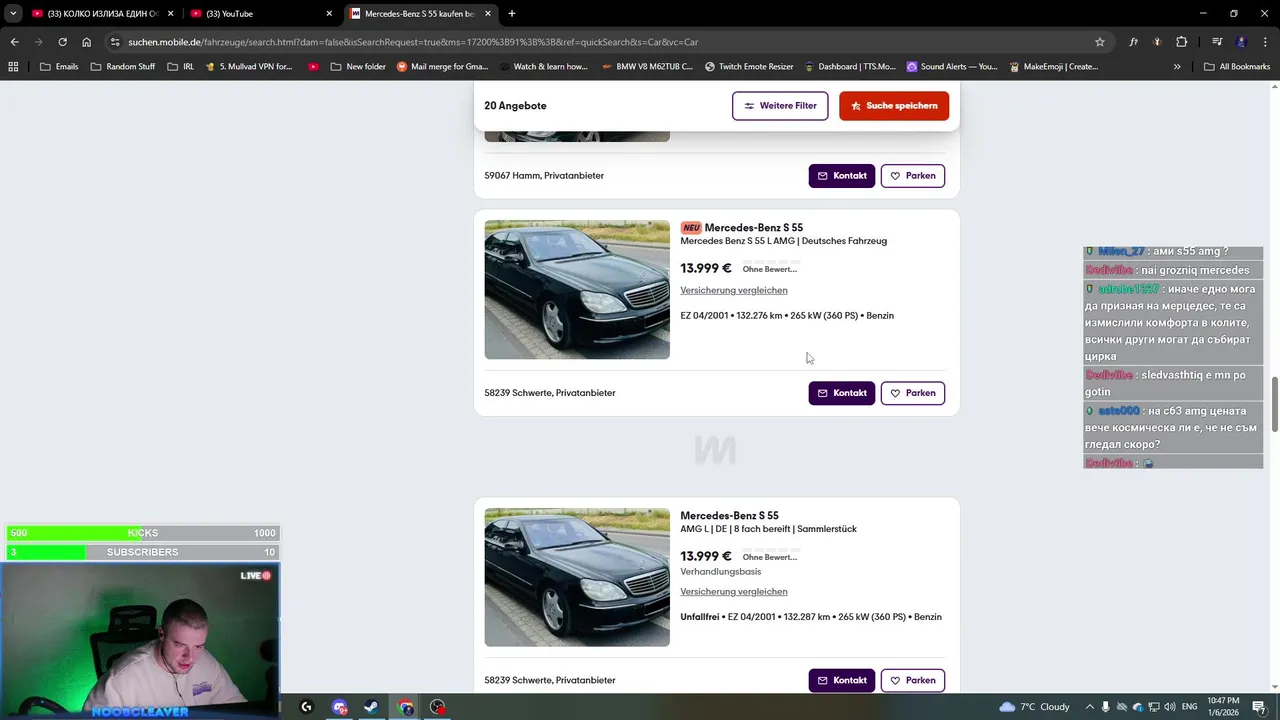
Task: Click the Suche speichern button
Action: pyautogui.click(x=894, y=106)
